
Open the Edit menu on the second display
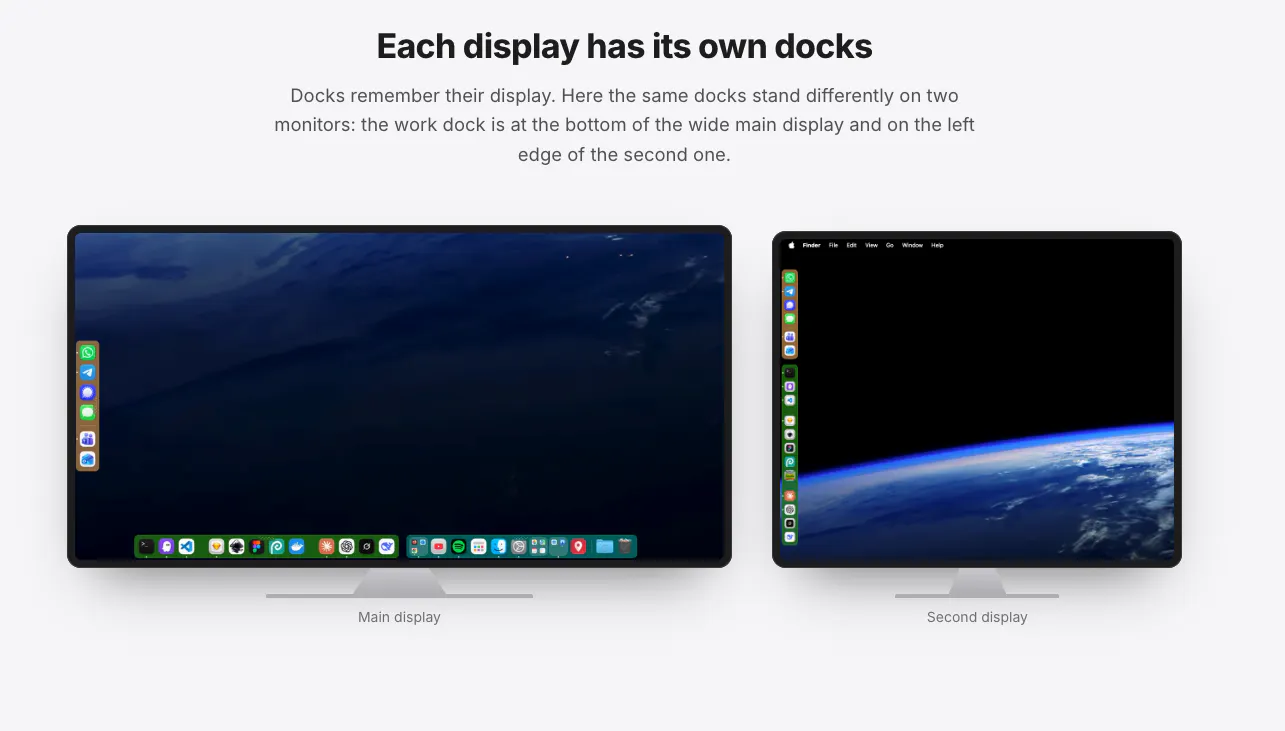[x=851, y=245]
